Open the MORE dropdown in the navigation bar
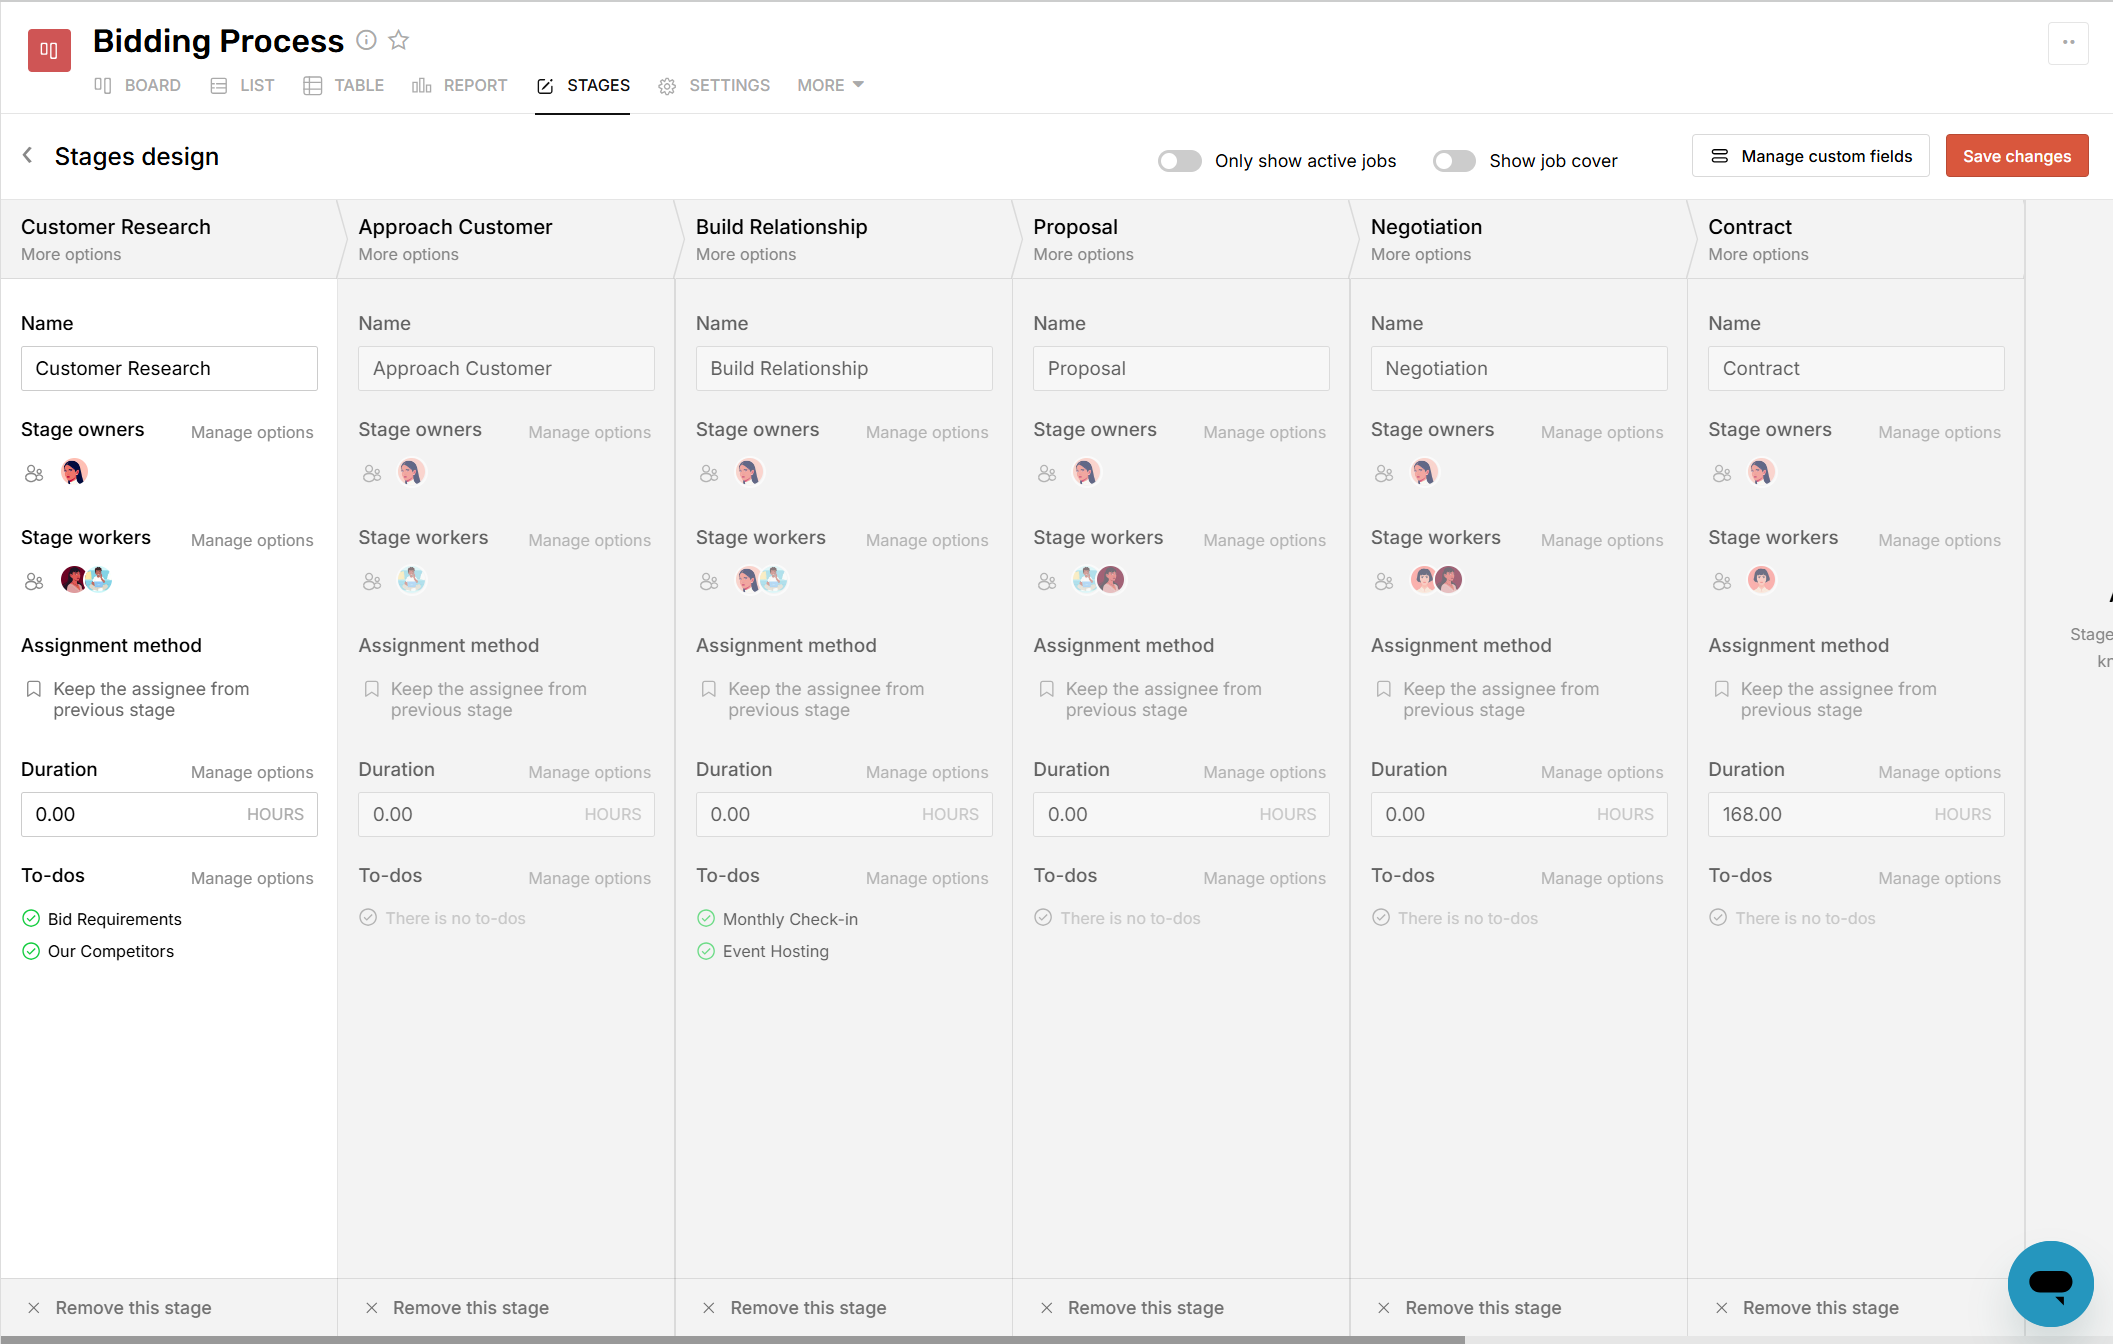 point(829,85)
